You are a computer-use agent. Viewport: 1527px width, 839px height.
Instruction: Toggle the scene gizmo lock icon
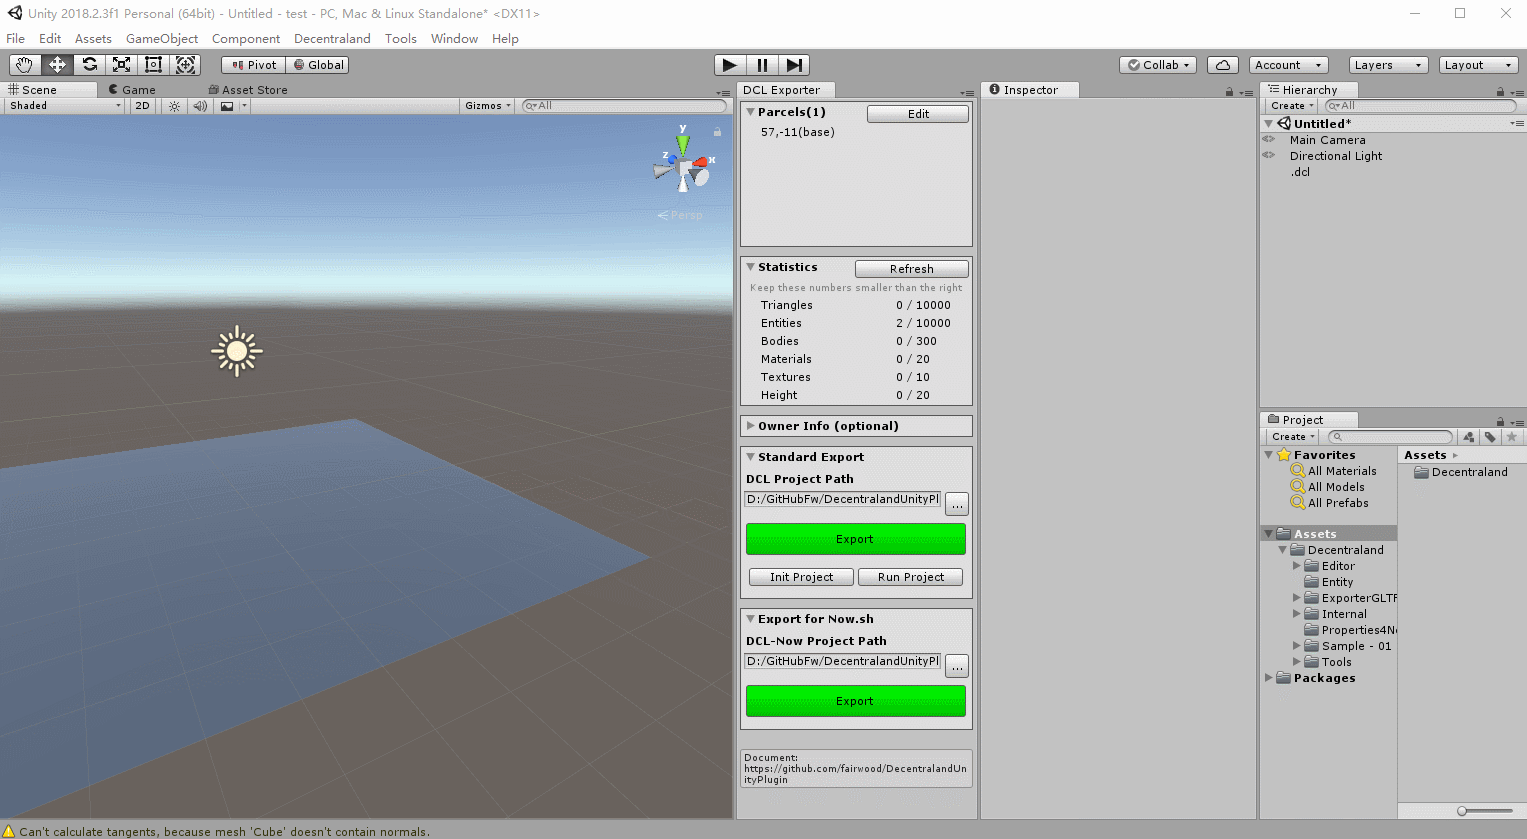(x=717, y=131)
